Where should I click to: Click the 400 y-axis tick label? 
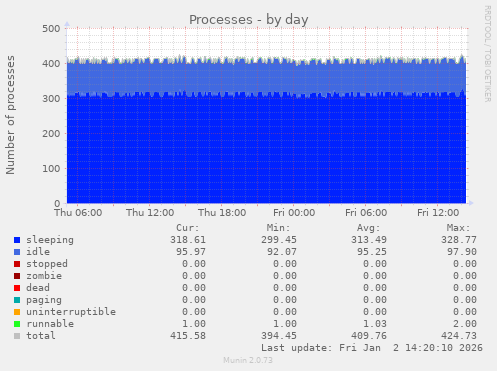[51, 64]
